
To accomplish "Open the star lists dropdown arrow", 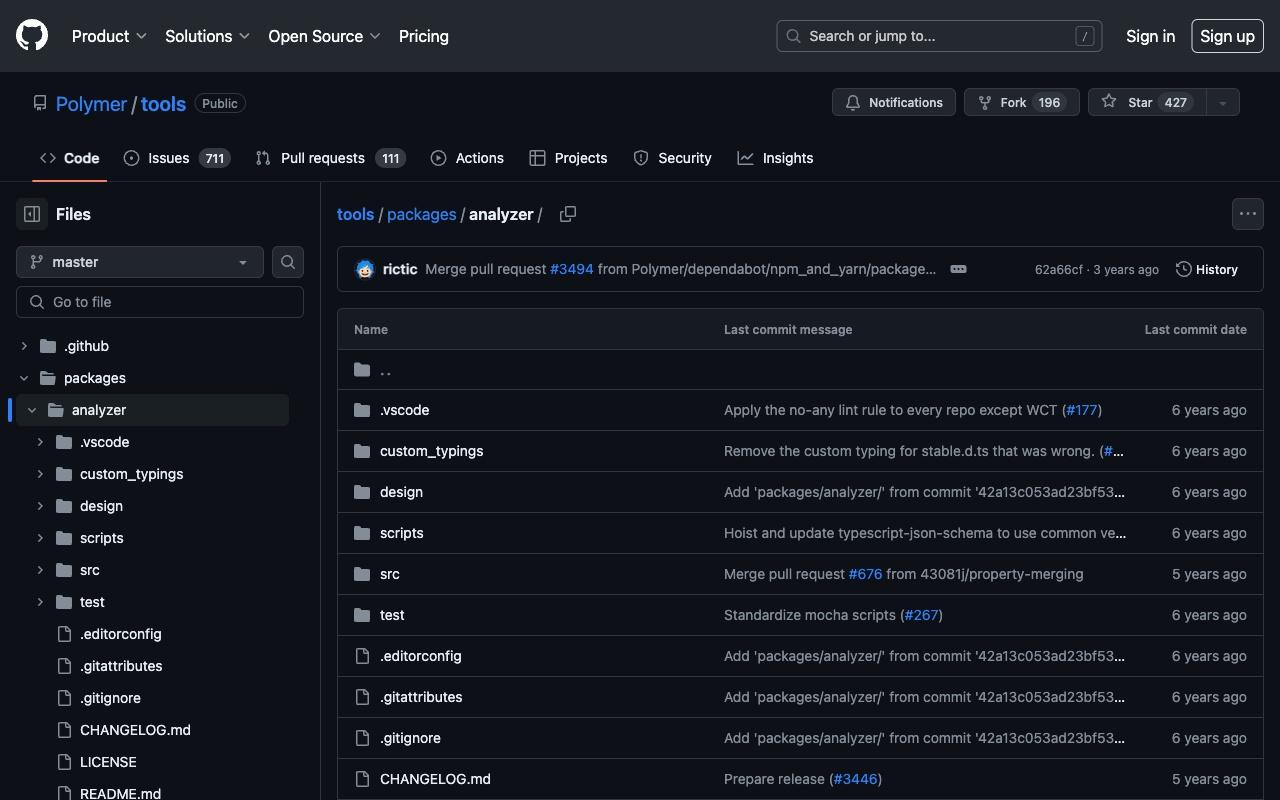I will point(1222,102).
